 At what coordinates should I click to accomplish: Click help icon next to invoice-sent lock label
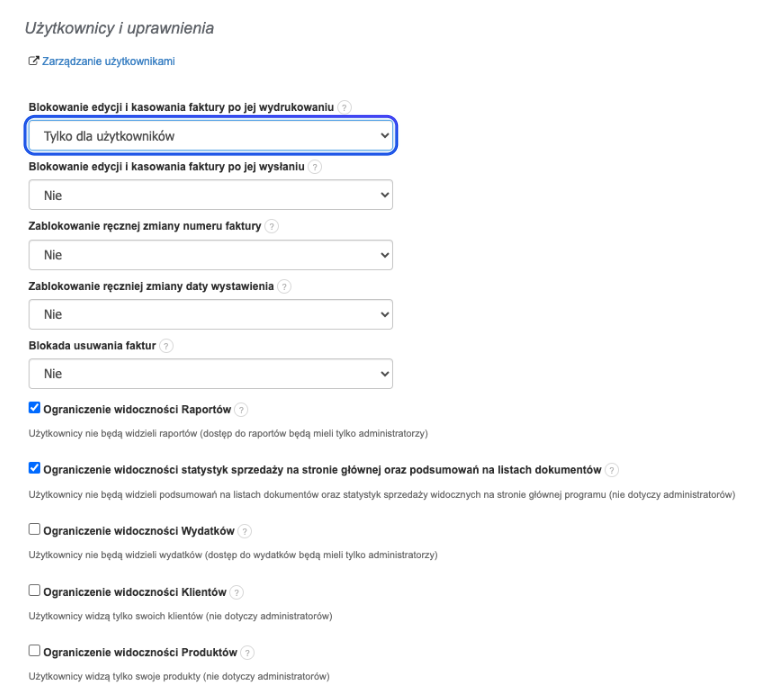(x=315, y=167)
